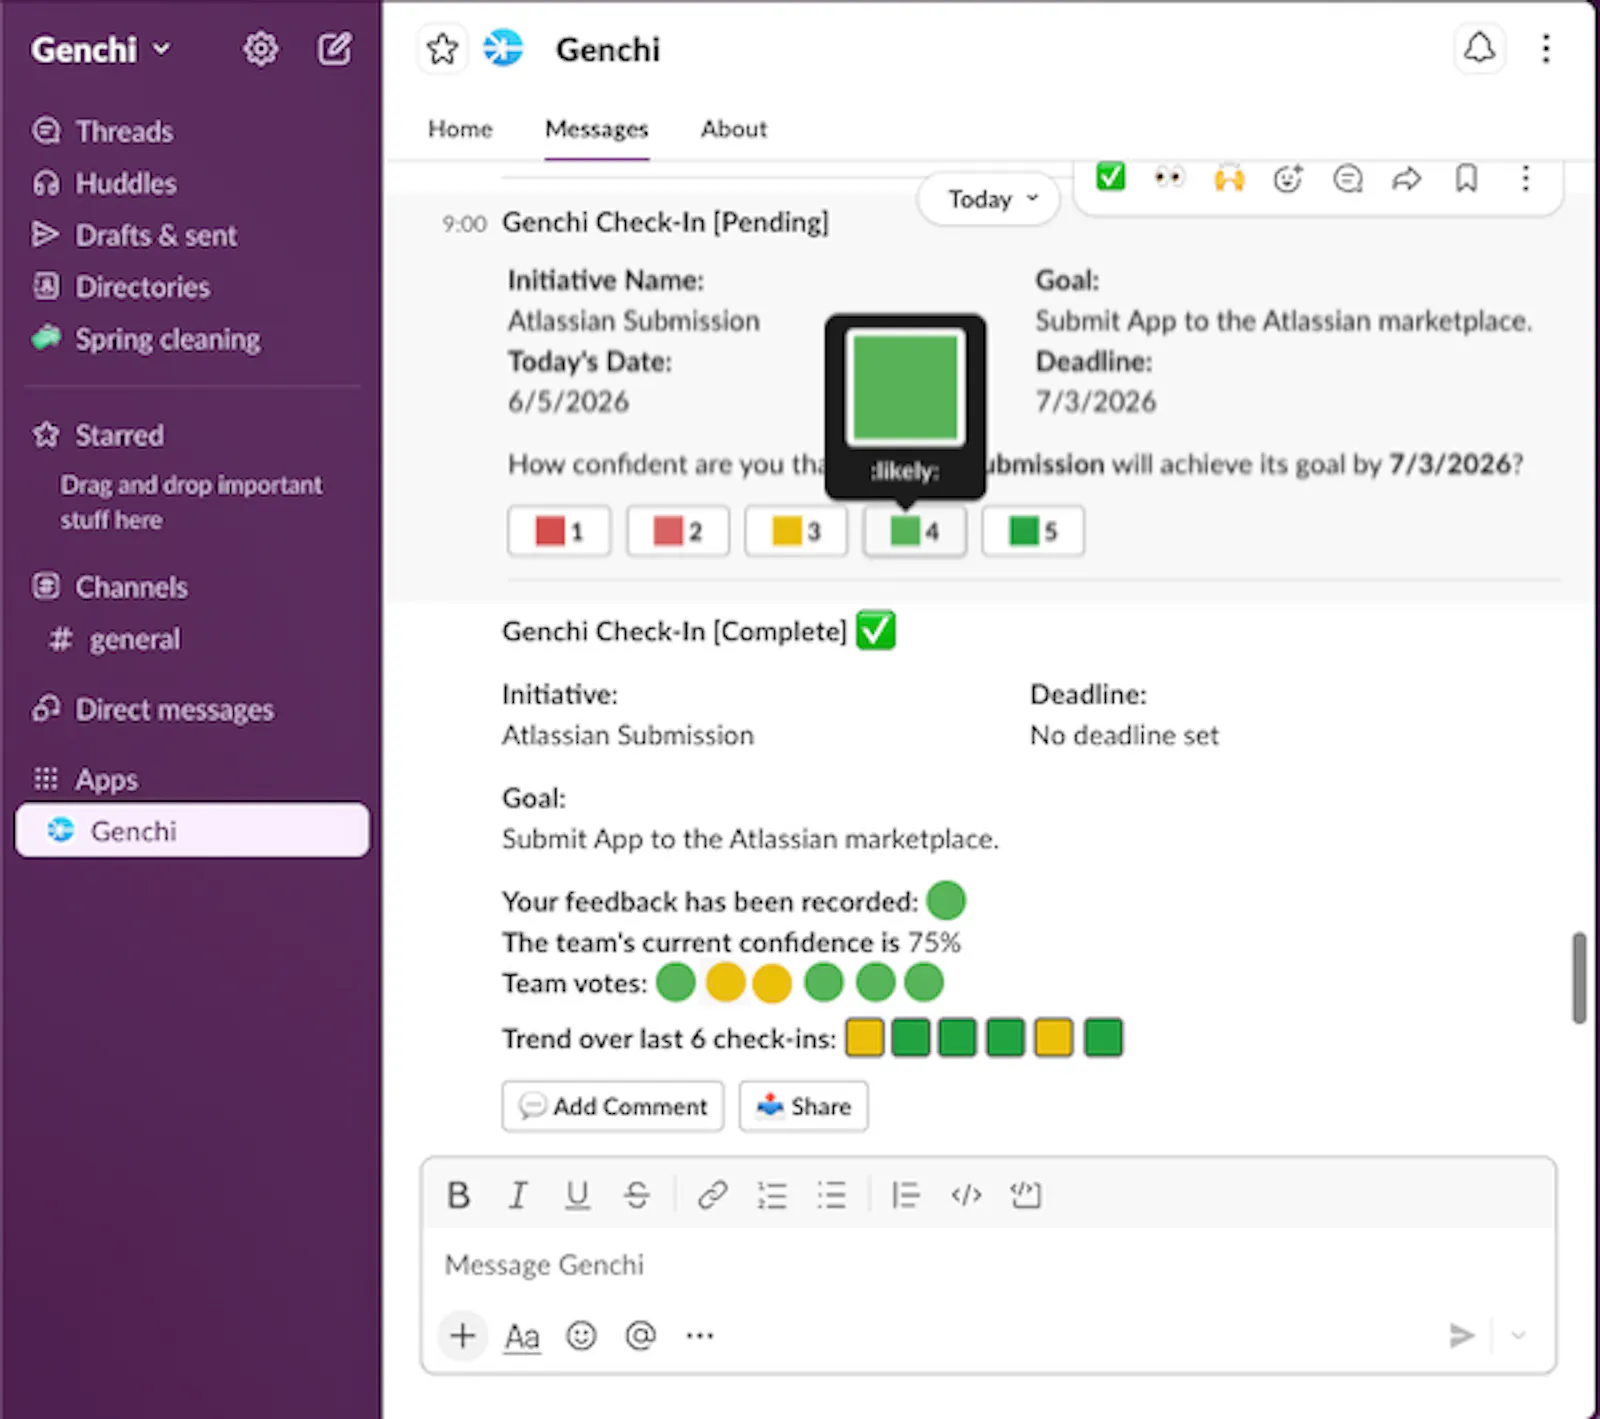Open send options dropdown arrow
The image size is (1600, 1419).
(1518, 1335)
